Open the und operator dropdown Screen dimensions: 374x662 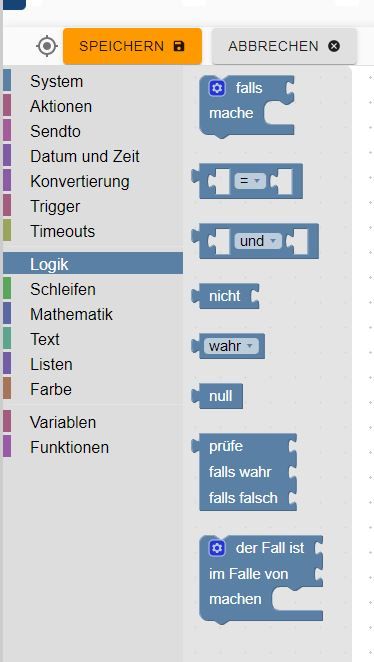(257, 241)
